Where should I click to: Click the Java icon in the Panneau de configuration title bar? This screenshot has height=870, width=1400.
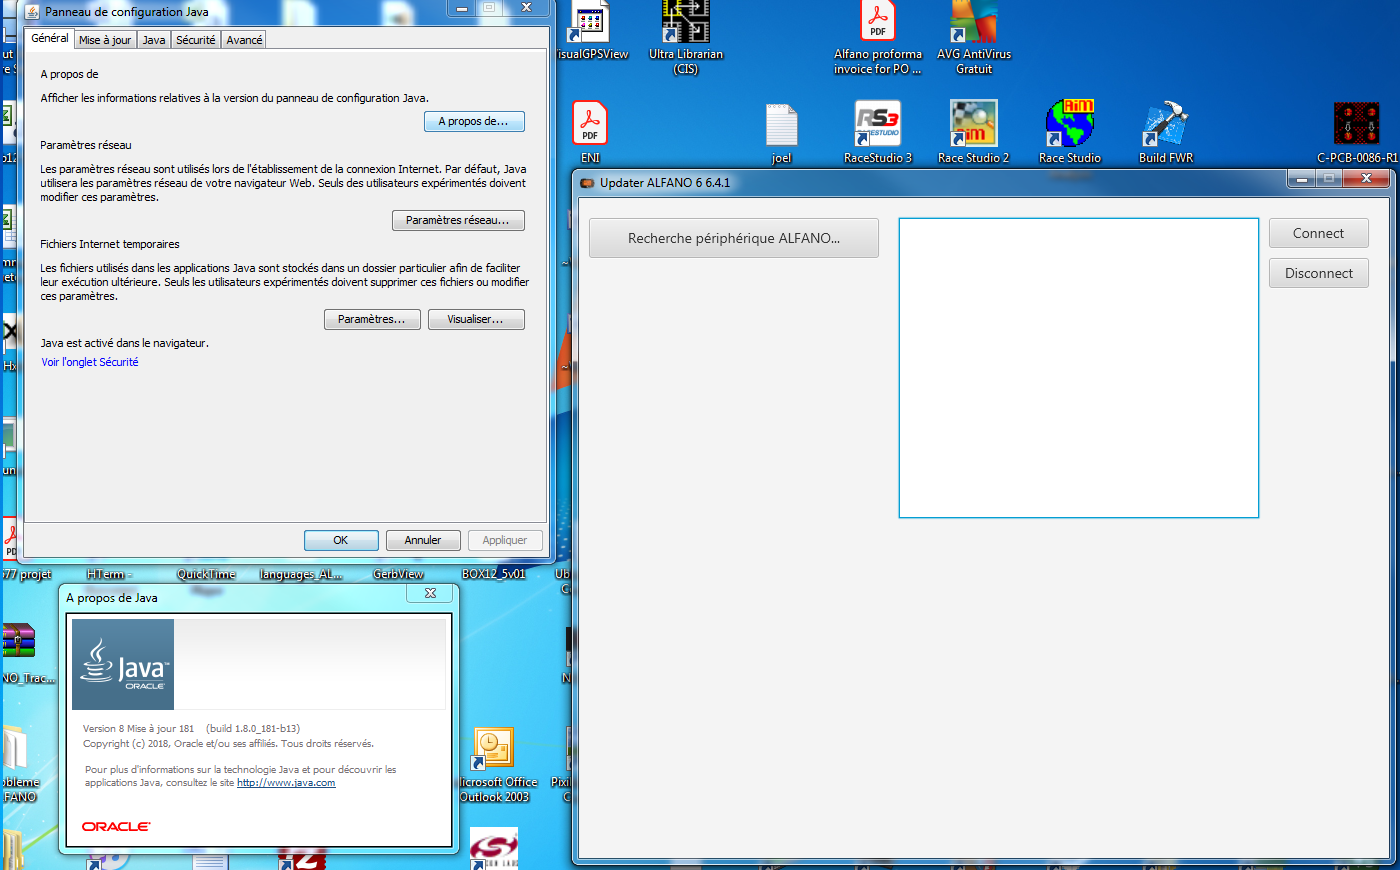(32, 12)
